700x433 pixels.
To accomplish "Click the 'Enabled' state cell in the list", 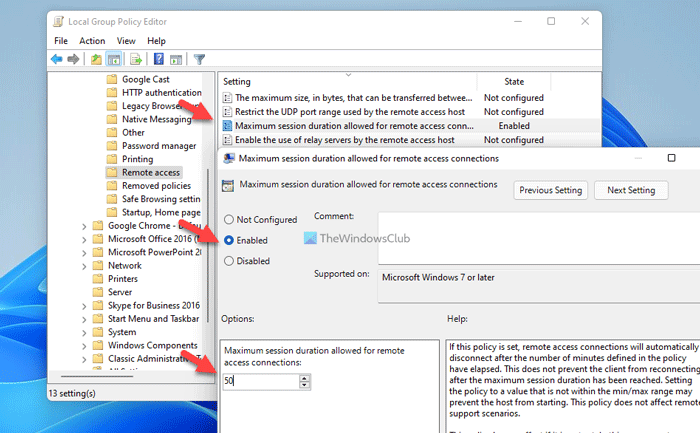I will pos(514,126).
